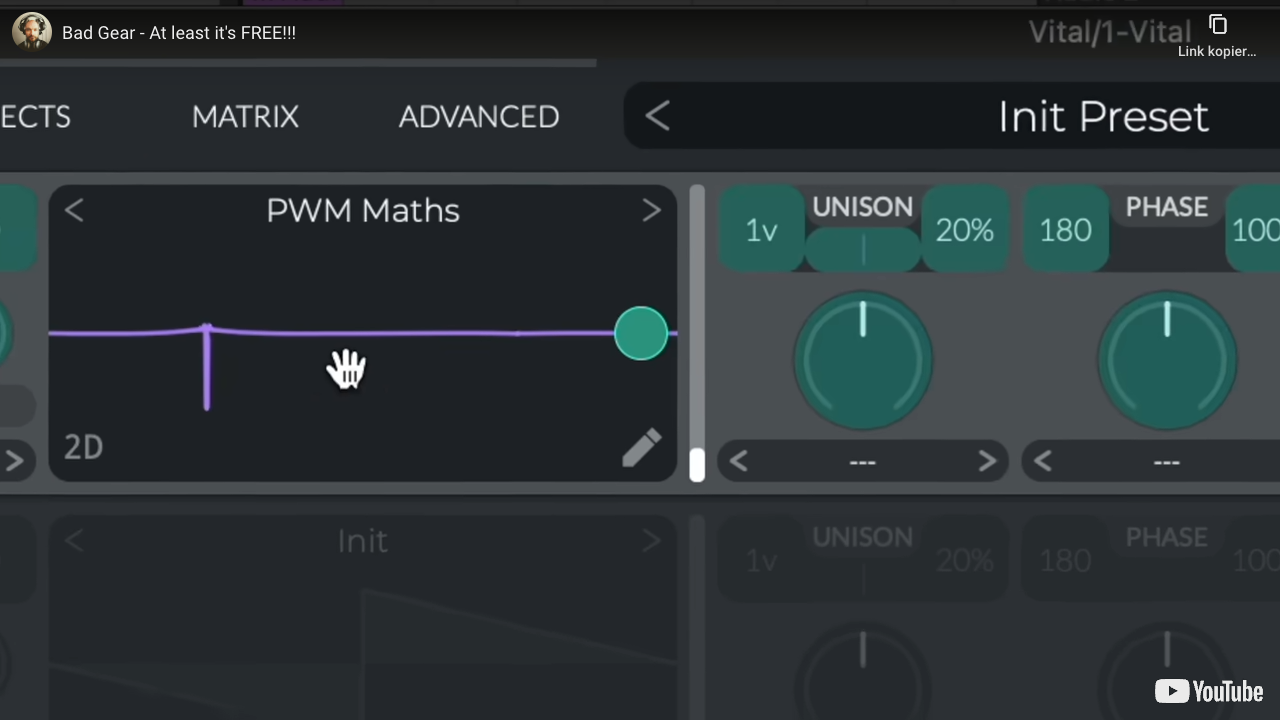This screenshot has width=1280, height=720.
Task: Cycle back the modulation source showing dashes
Action: 739,461
